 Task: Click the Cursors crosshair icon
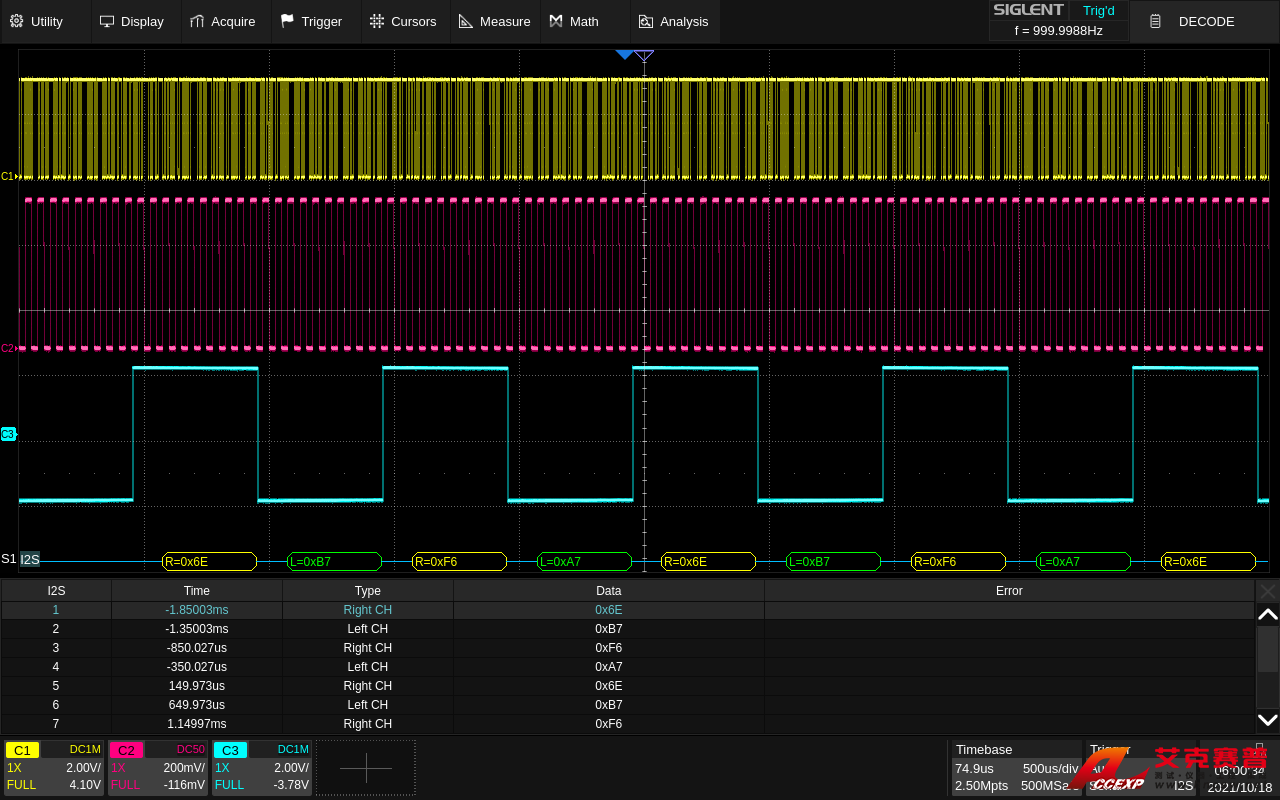376,21
